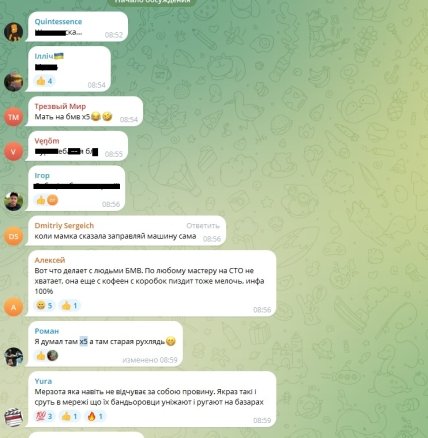
Task: Click Ответить on Dmitriy Sergeich's message
Action: pos(203,226)
